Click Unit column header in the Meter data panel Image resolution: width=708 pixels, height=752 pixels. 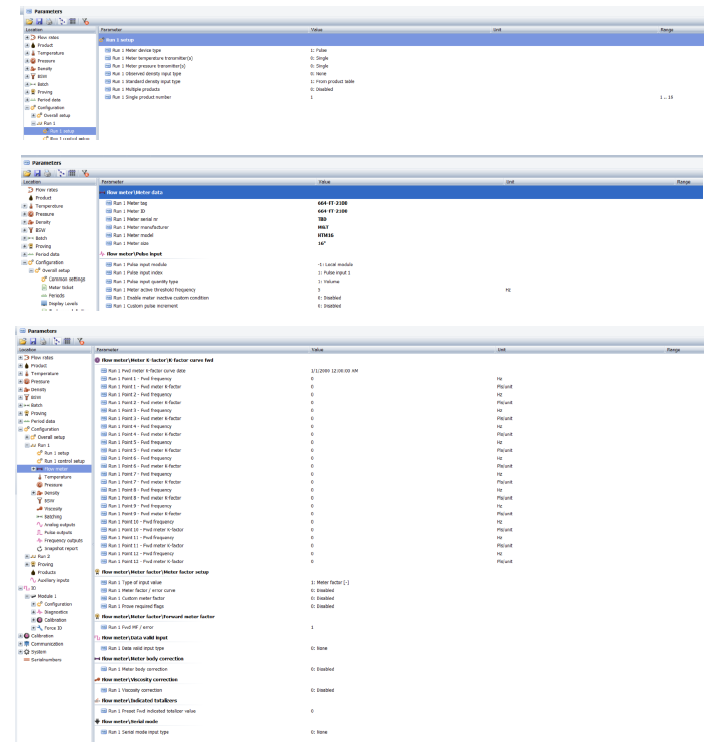[x=510, y=182]
